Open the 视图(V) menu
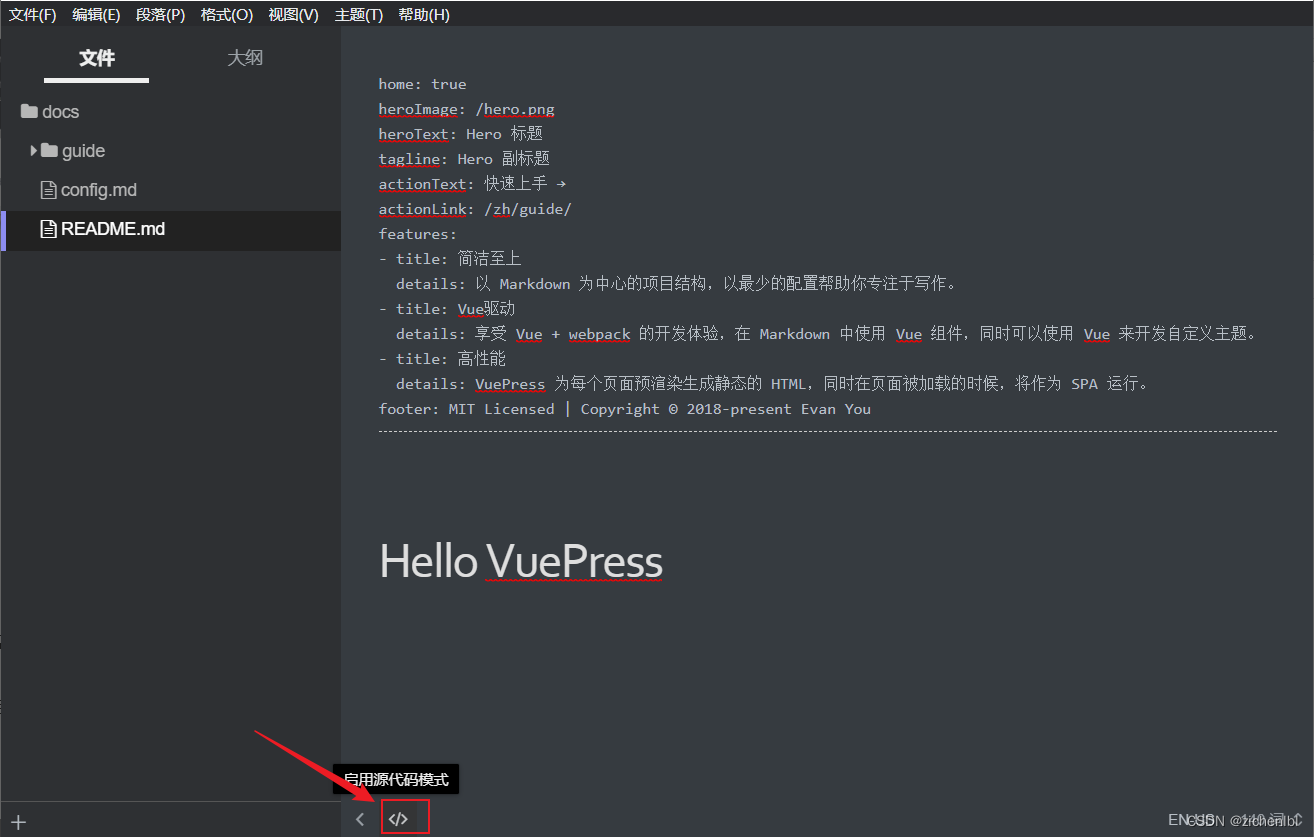The height and width of the screenshot is (837, 1314). 293,15
